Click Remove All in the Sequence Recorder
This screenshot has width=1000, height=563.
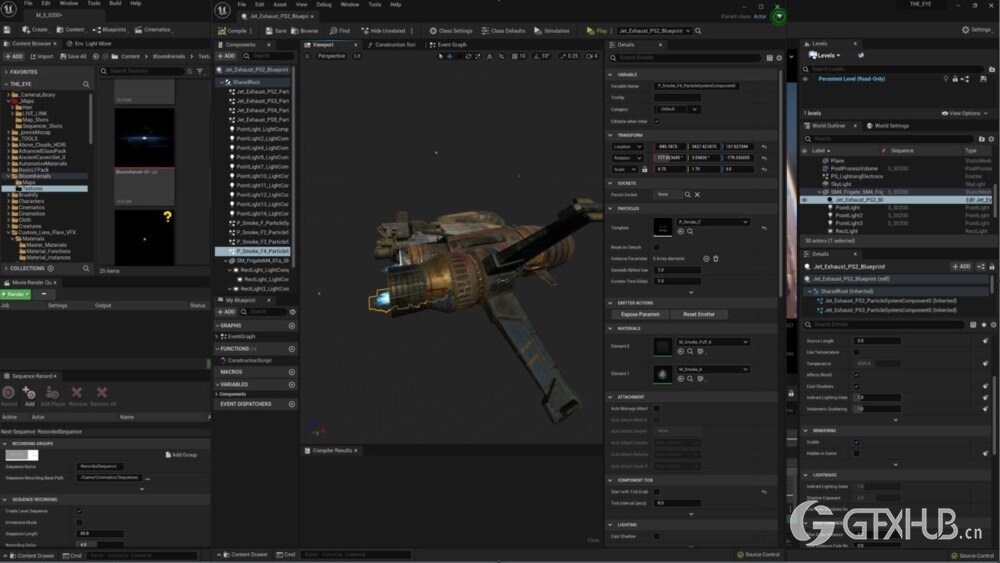coord(103,395)
